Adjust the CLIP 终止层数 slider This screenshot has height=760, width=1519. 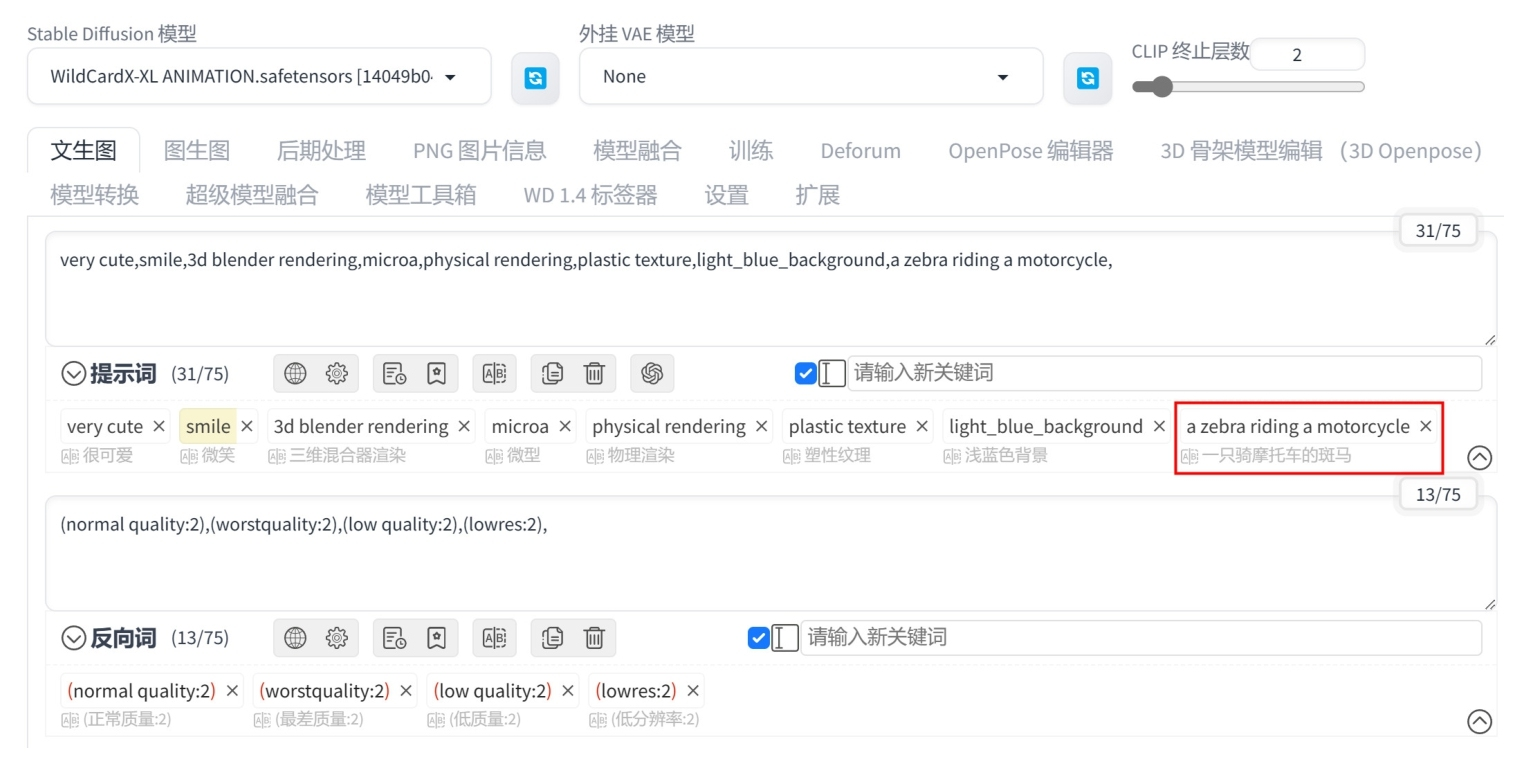coord(1248,87)
